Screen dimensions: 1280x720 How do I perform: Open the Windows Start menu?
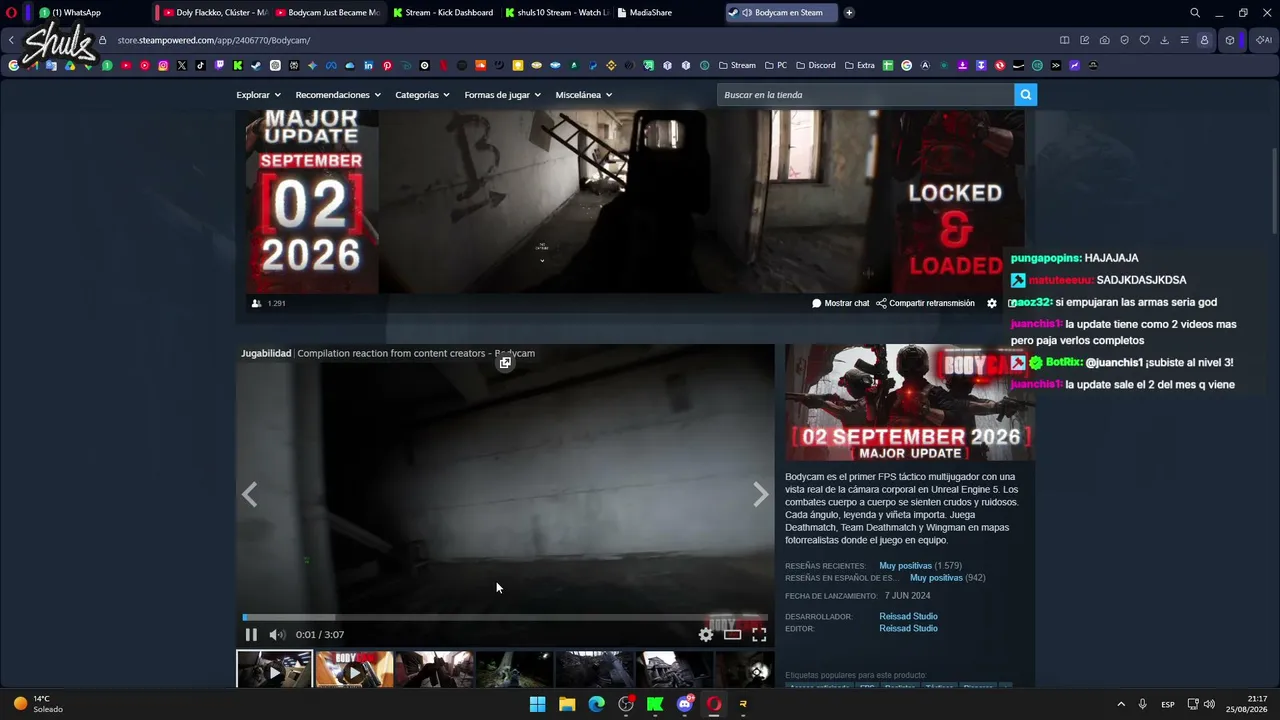537,704
